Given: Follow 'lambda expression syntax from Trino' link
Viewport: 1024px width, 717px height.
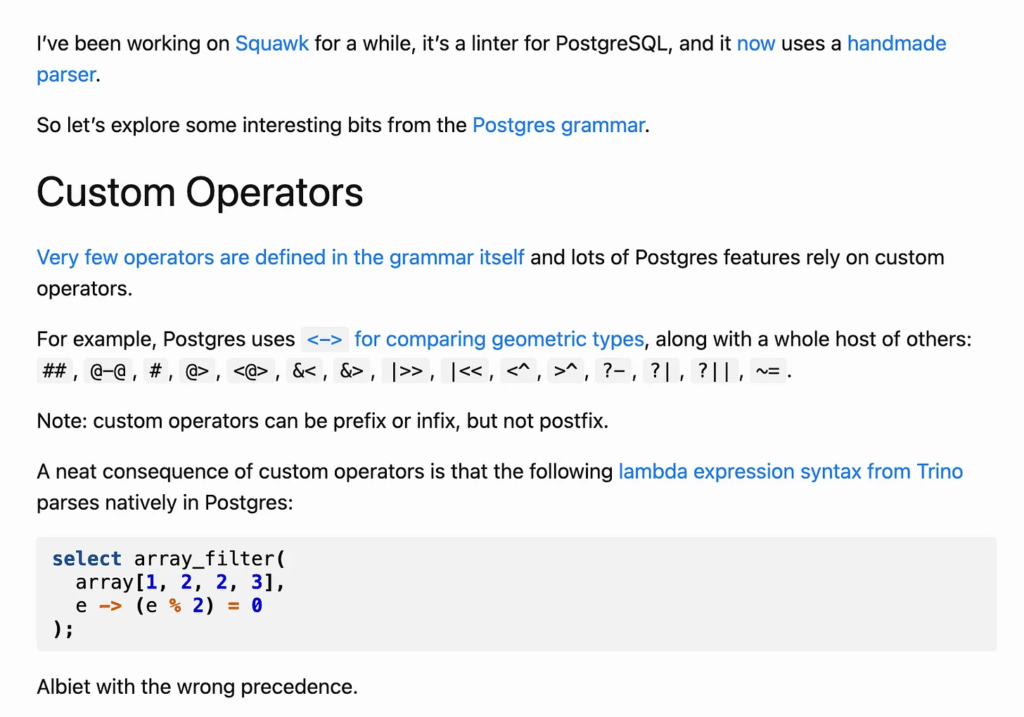Looking at the screenshot, I should [x=790, y=471].
